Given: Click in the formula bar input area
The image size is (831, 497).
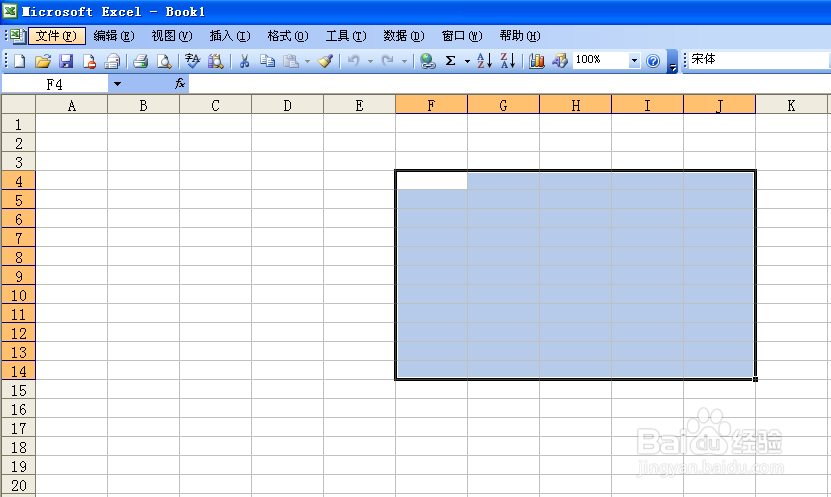Looking at the screenshot, I should tap(509, 84).
